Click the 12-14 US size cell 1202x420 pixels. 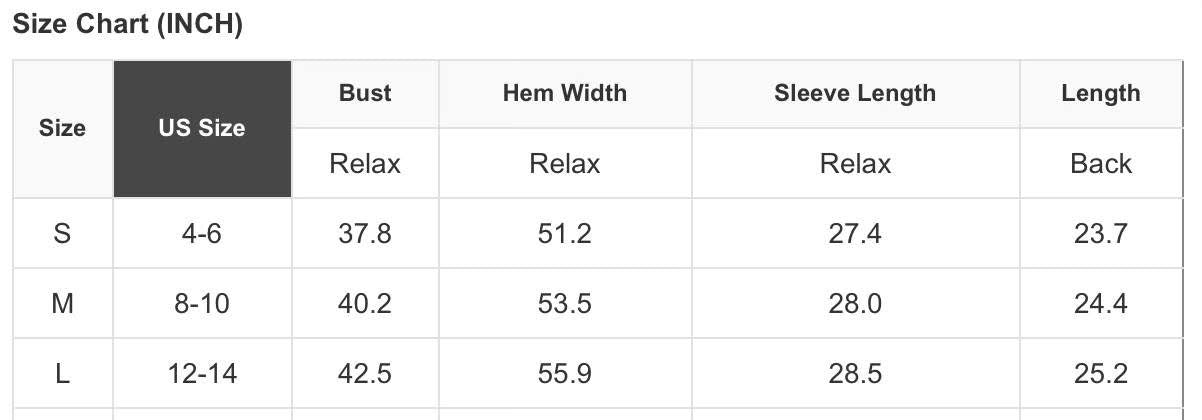pyautogui.click(x=202, y=374)
